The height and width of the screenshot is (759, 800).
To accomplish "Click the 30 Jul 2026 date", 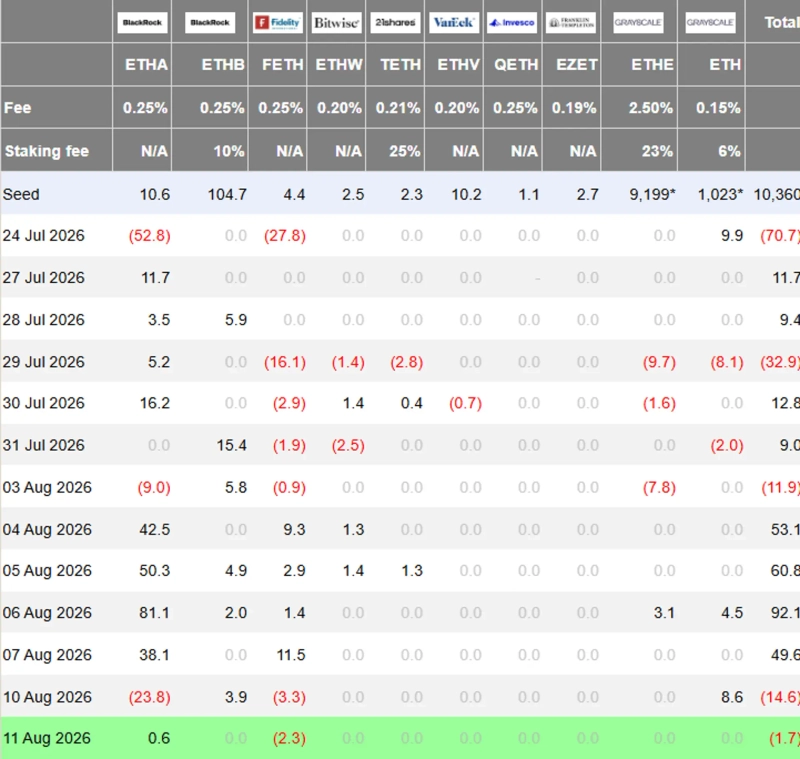I will coord(43,403).
